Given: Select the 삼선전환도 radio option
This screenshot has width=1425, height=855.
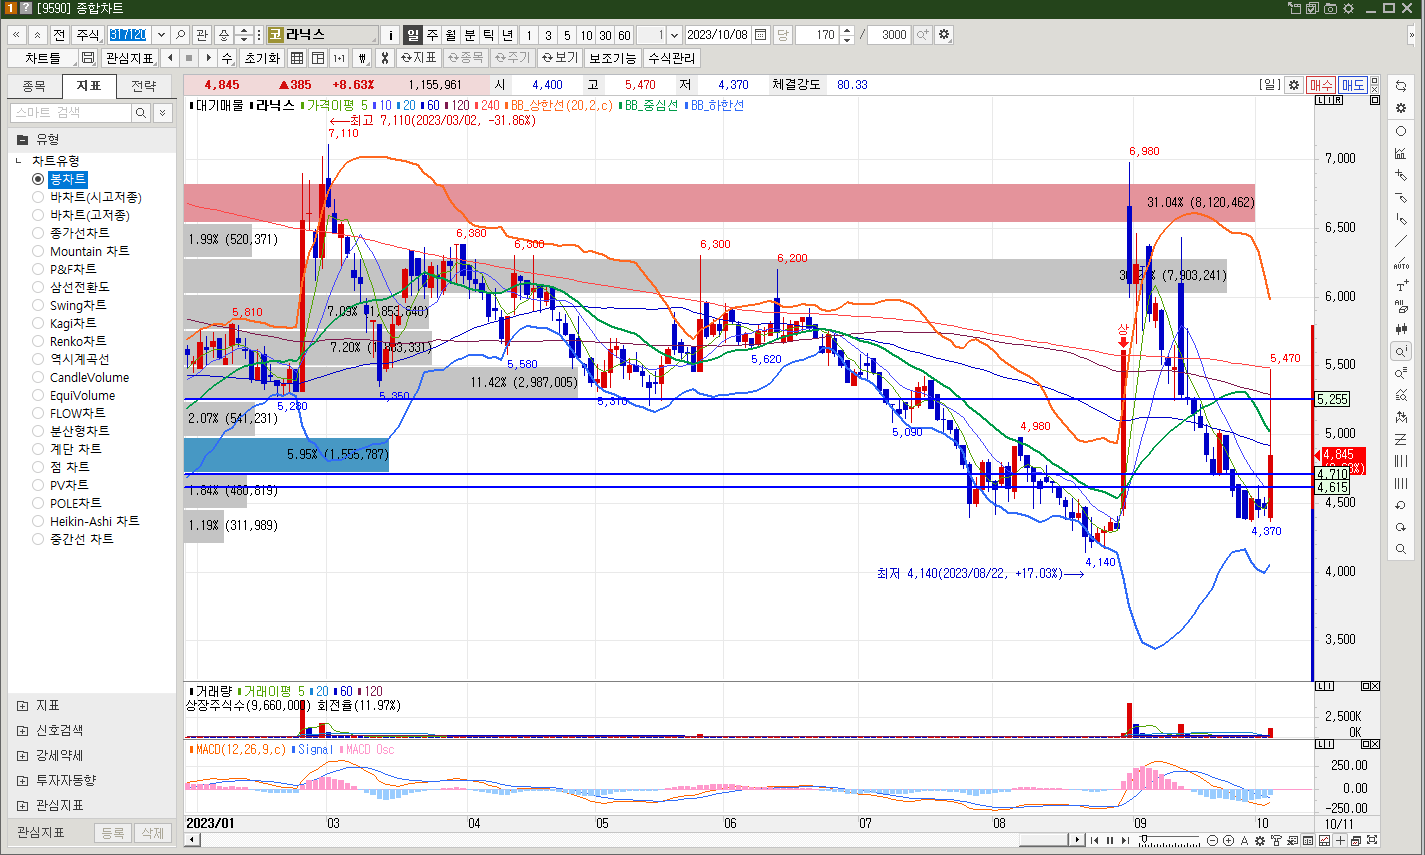Looking at the screenshot, I should click(x=38, y=287).
